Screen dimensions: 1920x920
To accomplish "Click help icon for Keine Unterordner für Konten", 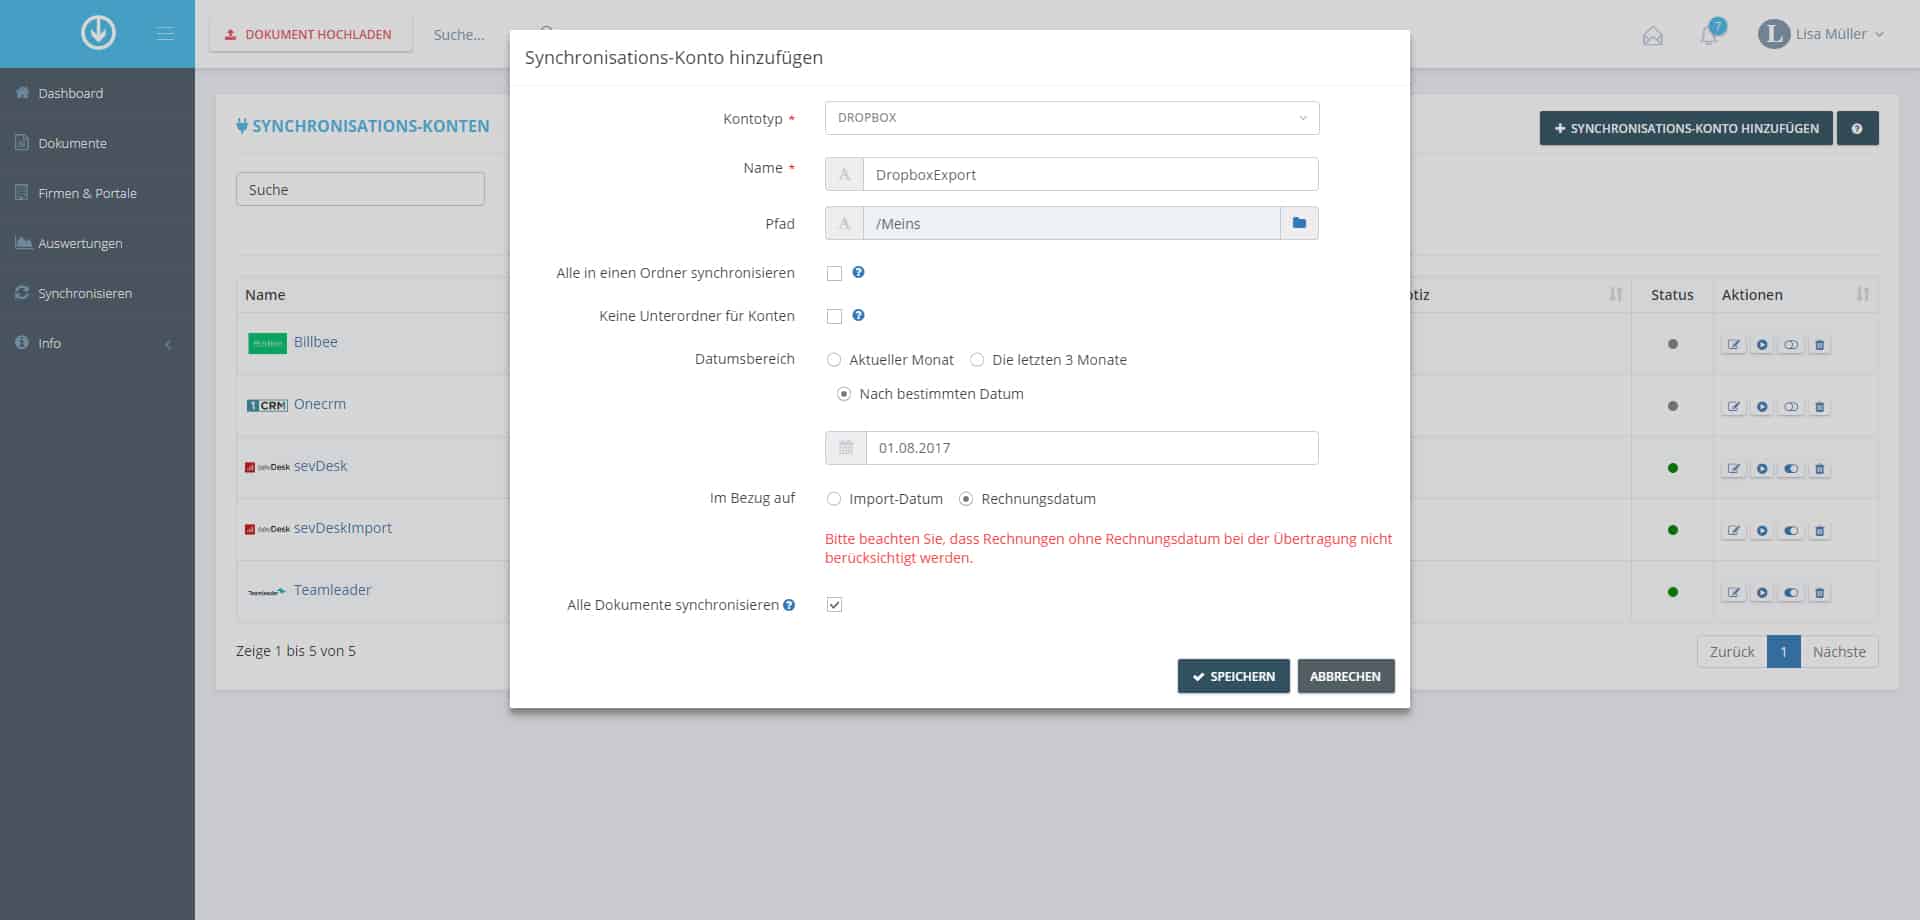I will [858, 315].
